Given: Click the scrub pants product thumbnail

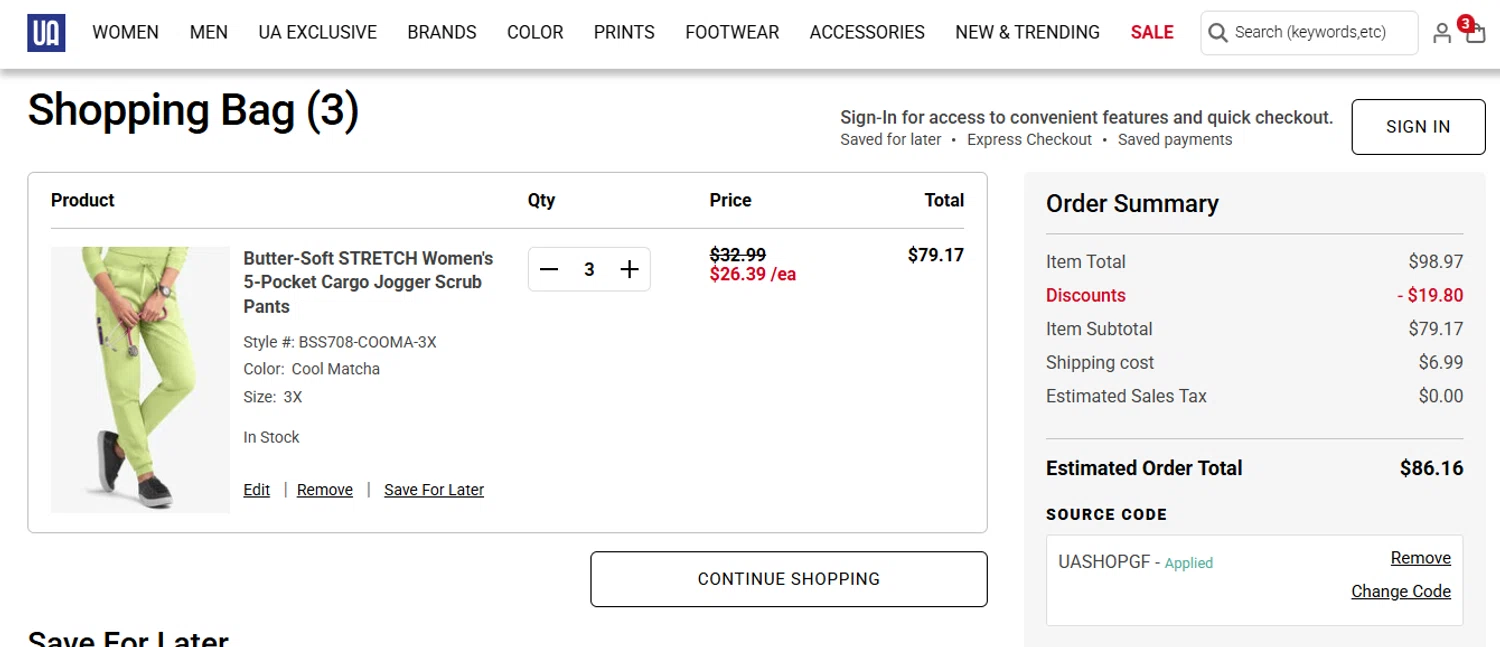Looking at the screenshot, I should (x=140, y=379).
